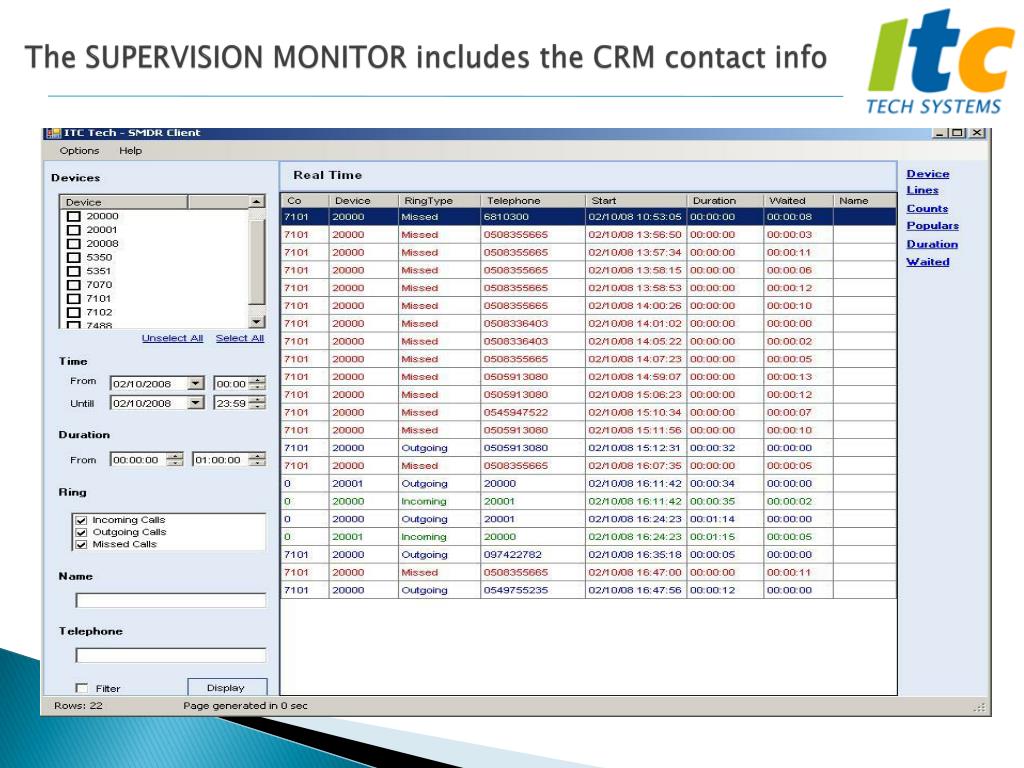Sort by RingType column header

[439, 200]
